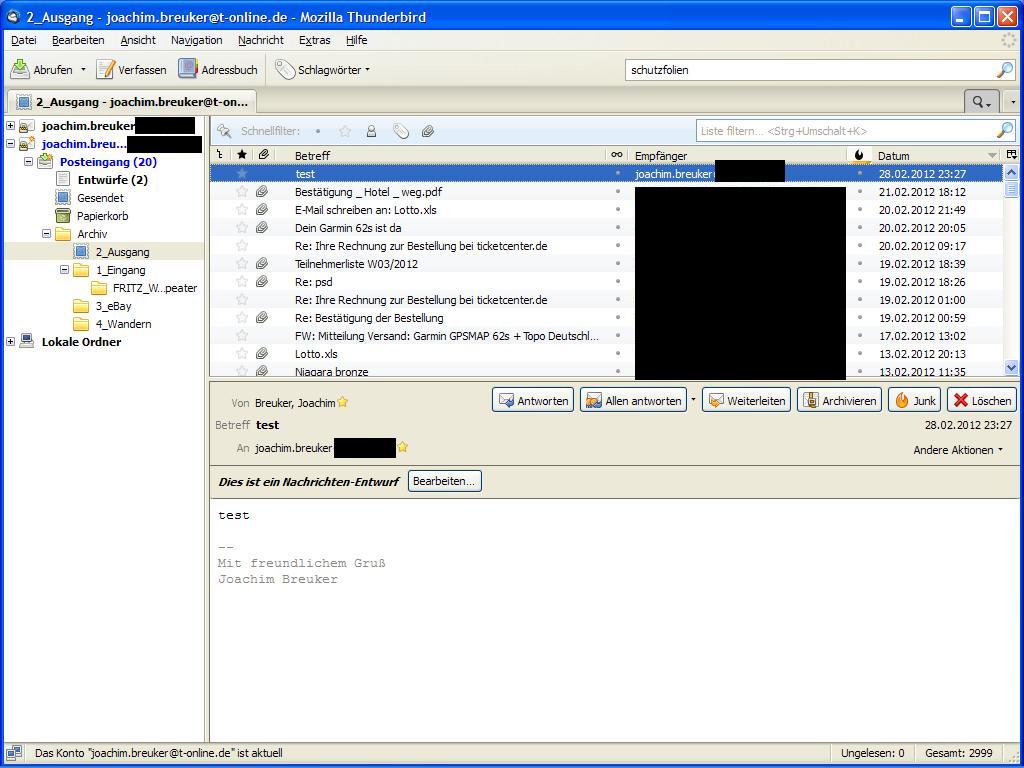Image resolution: width=1024 pixels, height=768 pixels.
Task: Open the tab bar search dropdown button
Action: click(982, 102)
